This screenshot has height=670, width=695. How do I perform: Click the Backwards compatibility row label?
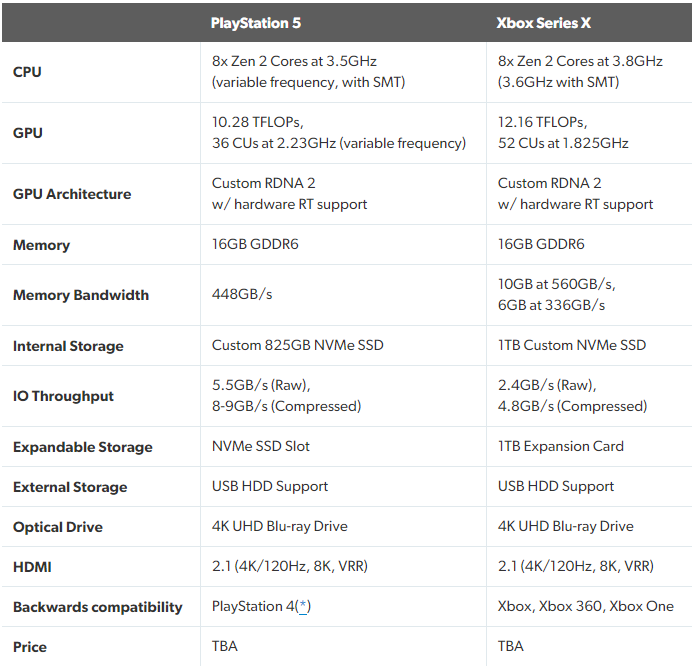(x=98, y=607)
